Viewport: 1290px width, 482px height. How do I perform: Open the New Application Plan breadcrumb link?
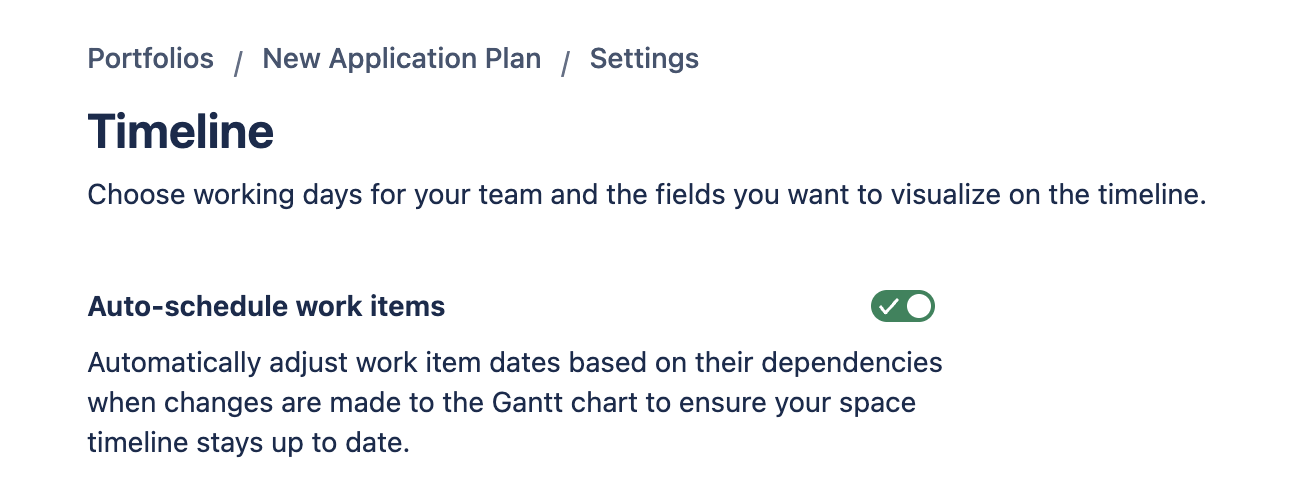[x=401, y=59]
